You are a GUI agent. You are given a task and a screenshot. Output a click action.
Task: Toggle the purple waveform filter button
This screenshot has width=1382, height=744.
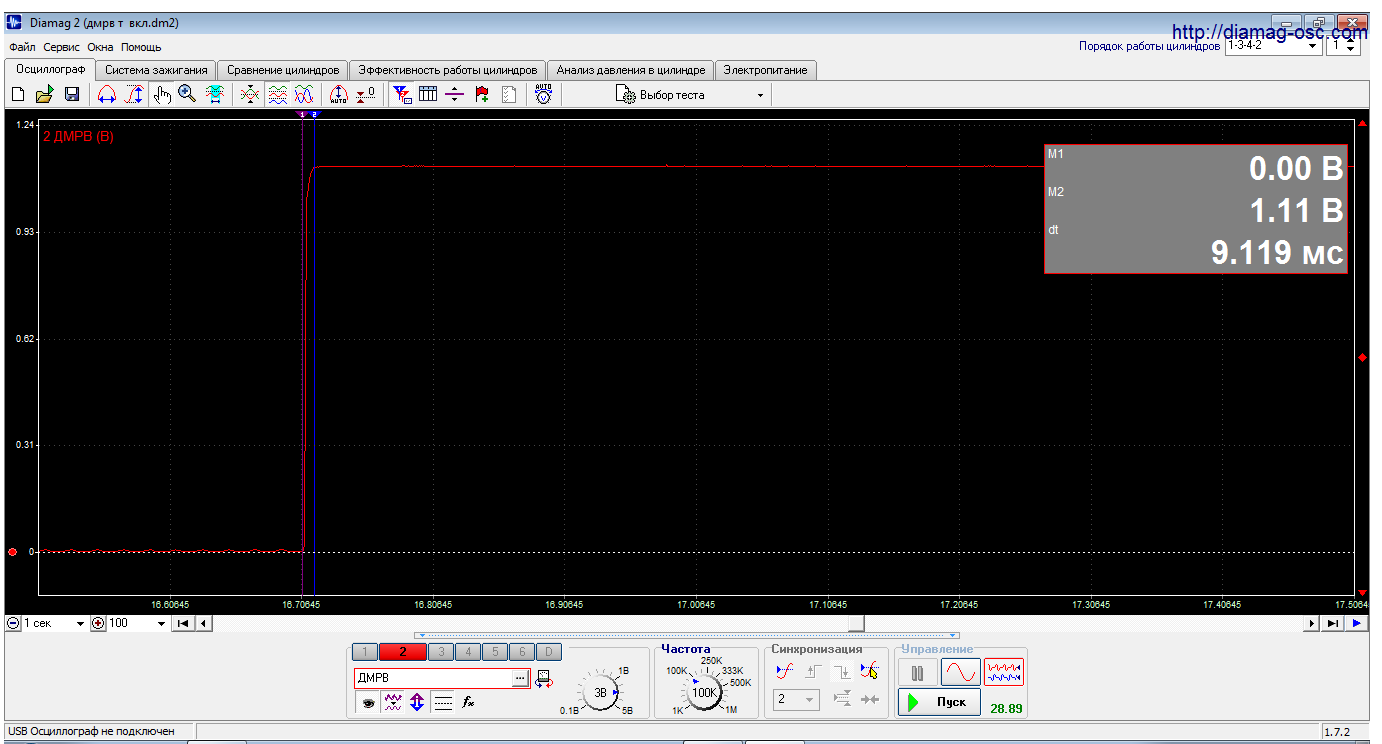point(393,703)
